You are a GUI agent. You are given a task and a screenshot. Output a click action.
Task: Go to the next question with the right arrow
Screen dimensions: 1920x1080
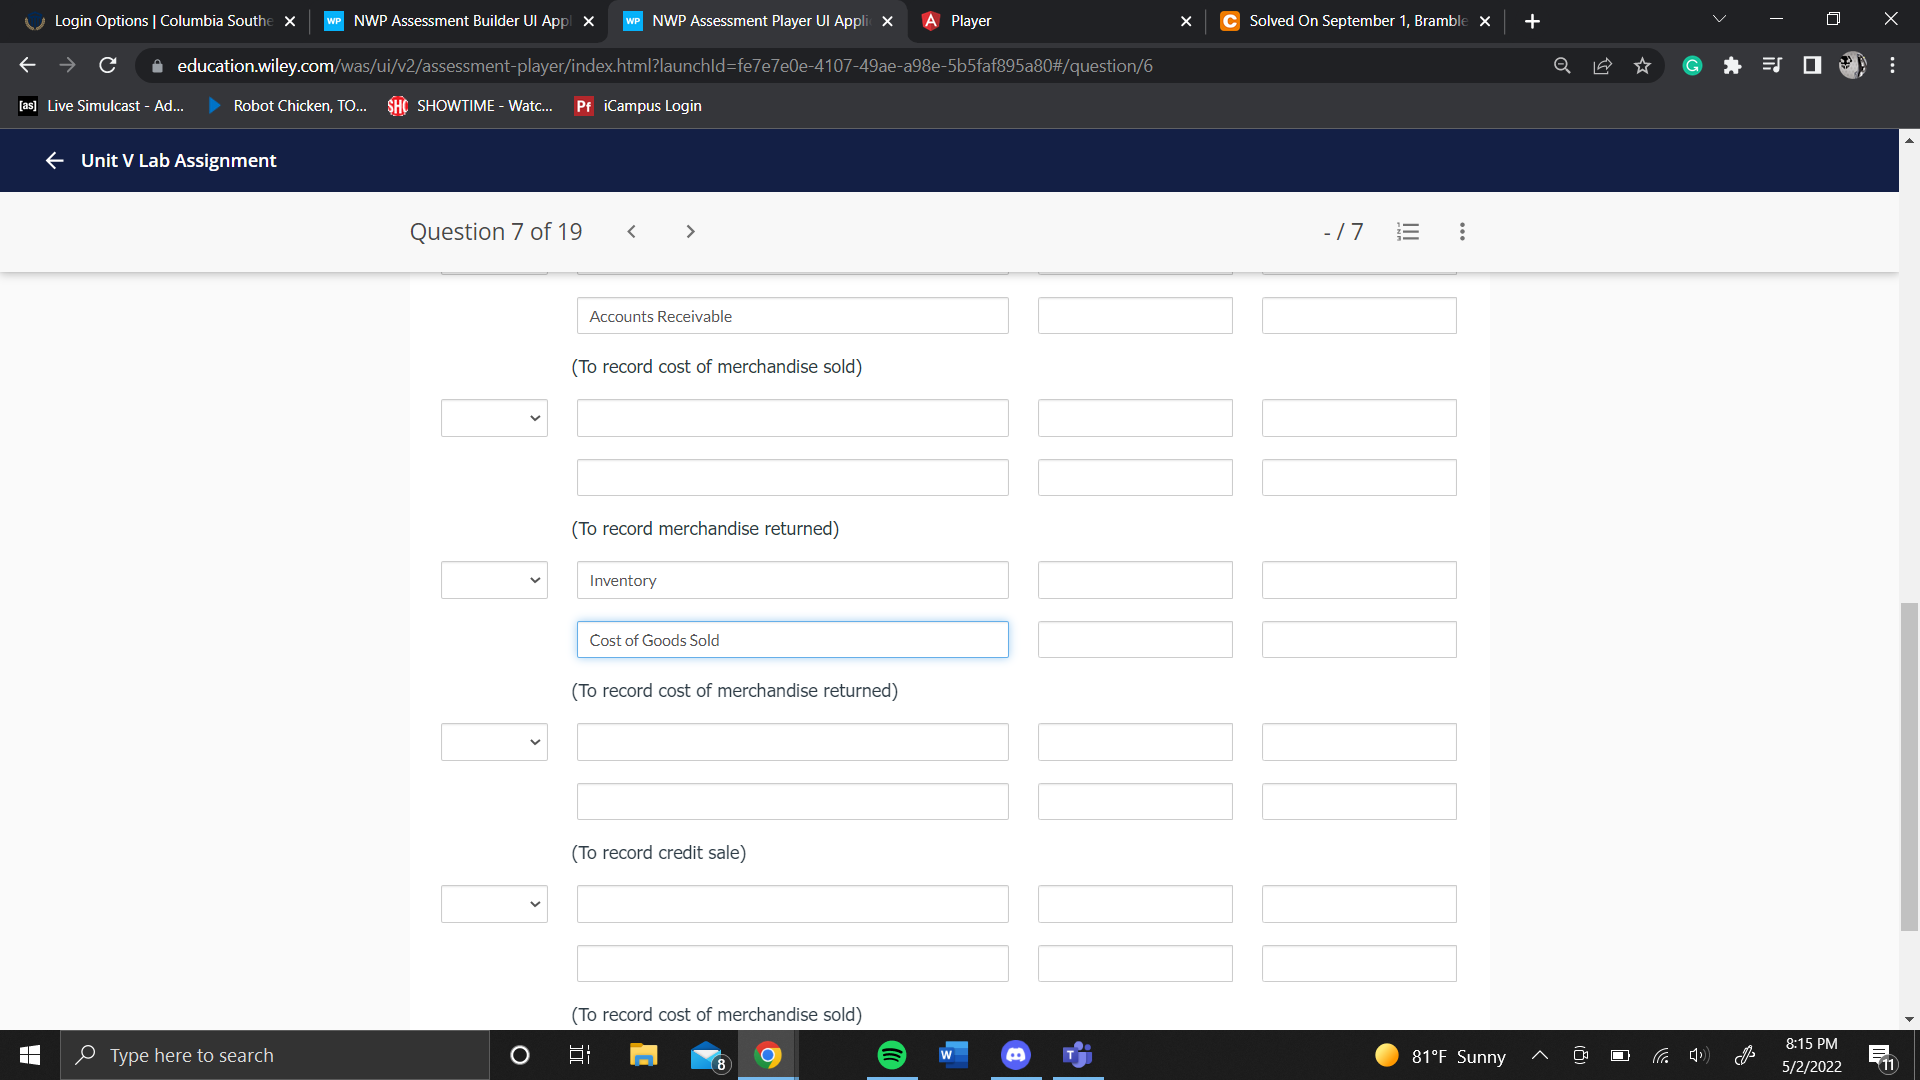coord(690,231)
